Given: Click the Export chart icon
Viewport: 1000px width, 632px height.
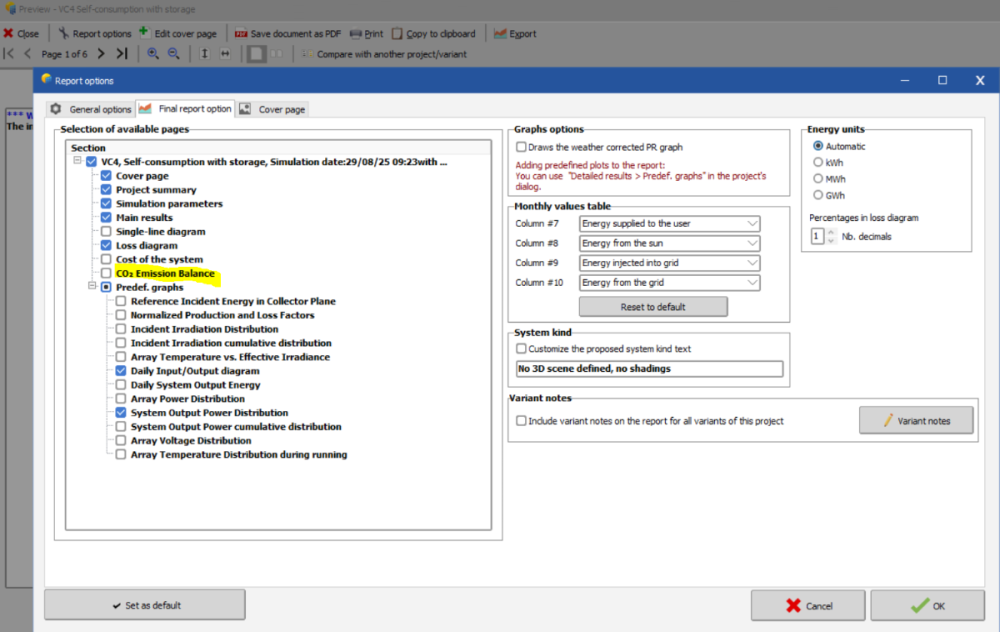Looking at the screenshot, I should coord(499,33).
